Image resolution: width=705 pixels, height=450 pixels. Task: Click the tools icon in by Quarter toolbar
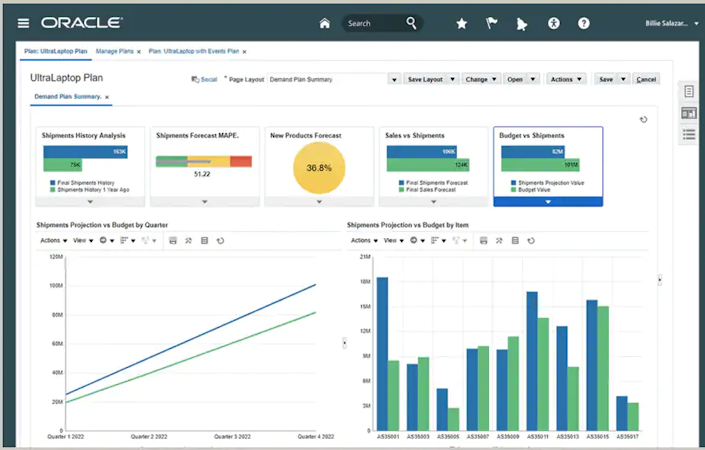pyautogui.click(x=188, y=241)
